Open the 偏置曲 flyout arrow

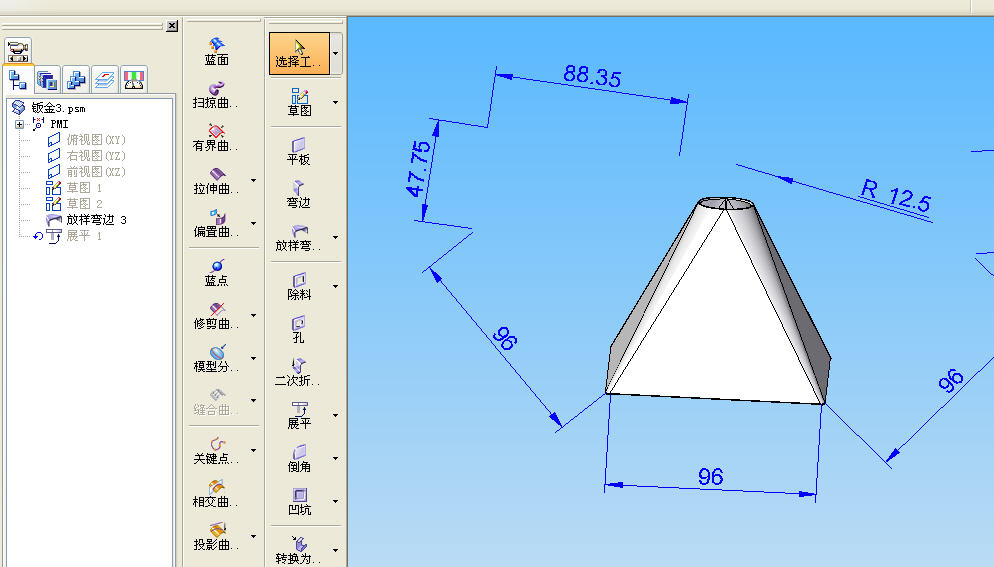click(x=254, y=224)
